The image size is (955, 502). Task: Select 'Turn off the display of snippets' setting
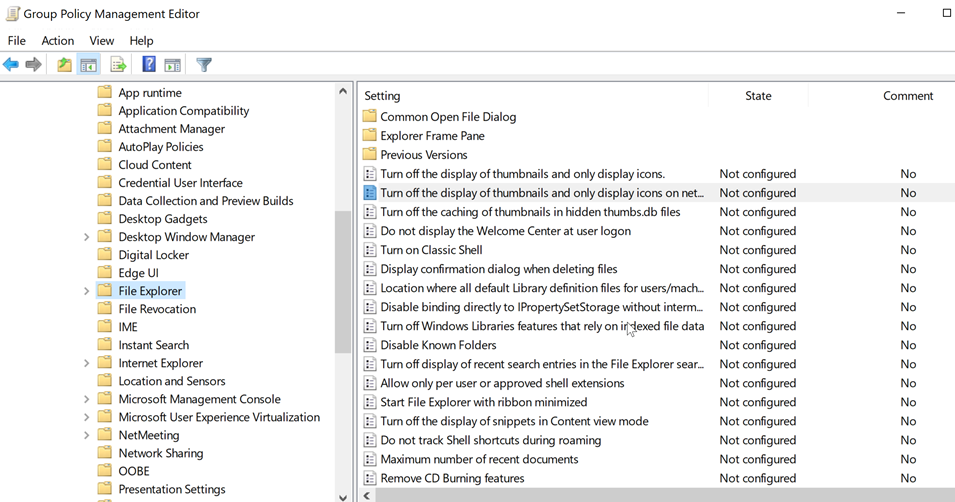[515, 421]
